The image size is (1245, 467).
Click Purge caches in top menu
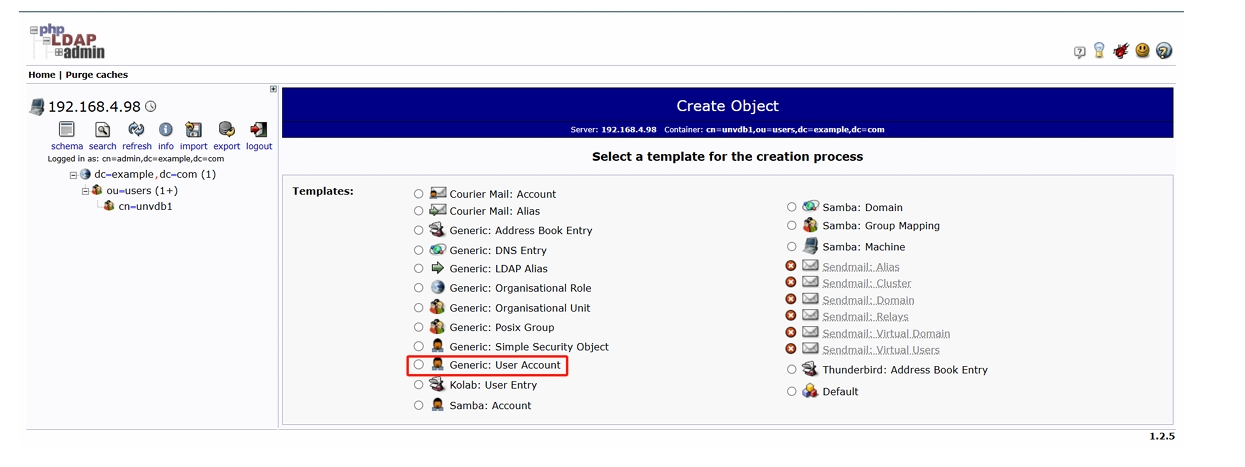pyautogui.click(x=97, y=75)
